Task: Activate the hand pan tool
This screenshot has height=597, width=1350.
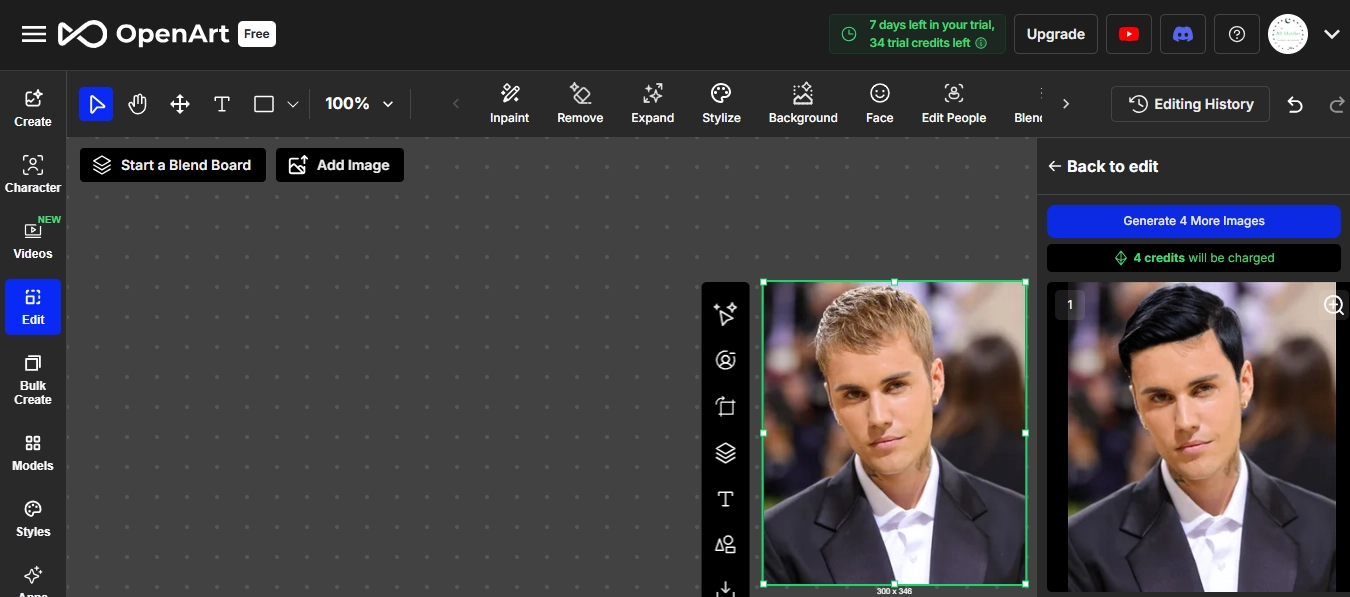Action: tap(138, 104)
